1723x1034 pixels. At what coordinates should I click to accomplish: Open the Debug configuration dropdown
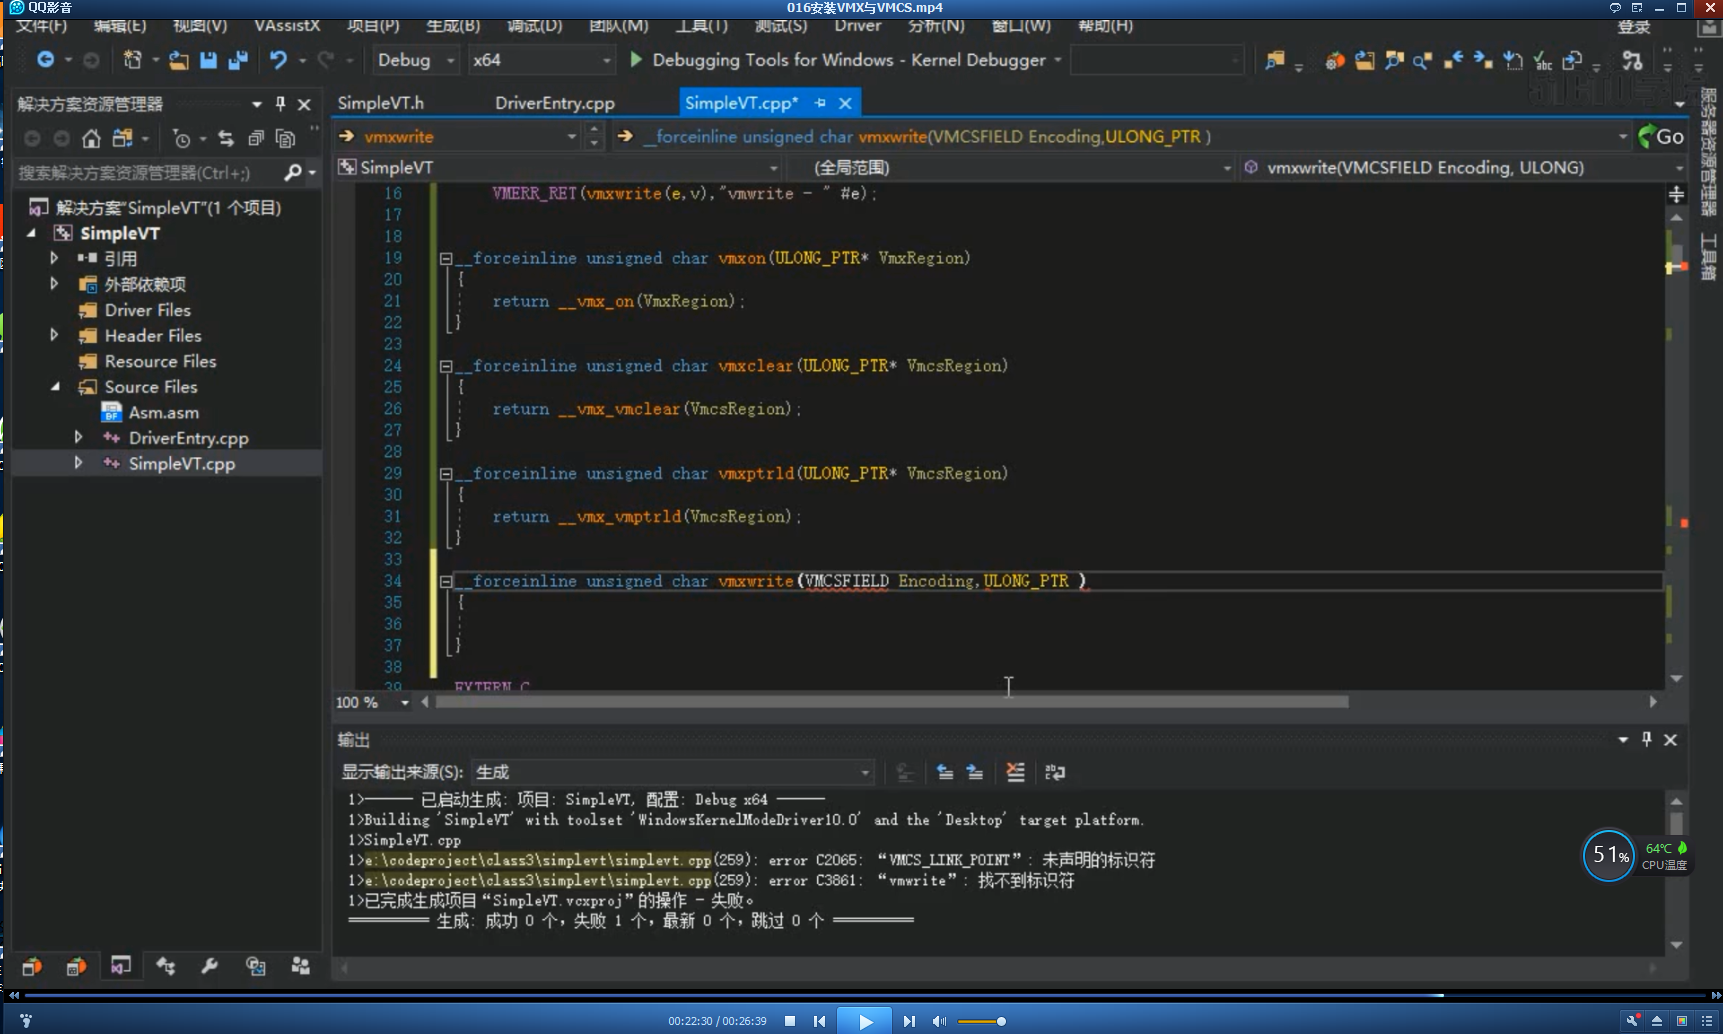tap(416, 60)
